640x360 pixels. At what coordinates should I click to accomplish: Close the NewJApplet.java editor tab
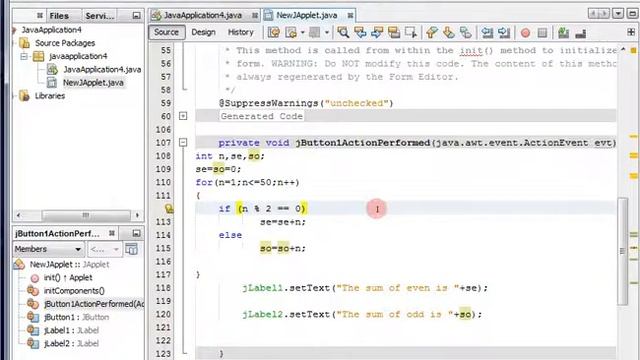(x=350, y=16)
